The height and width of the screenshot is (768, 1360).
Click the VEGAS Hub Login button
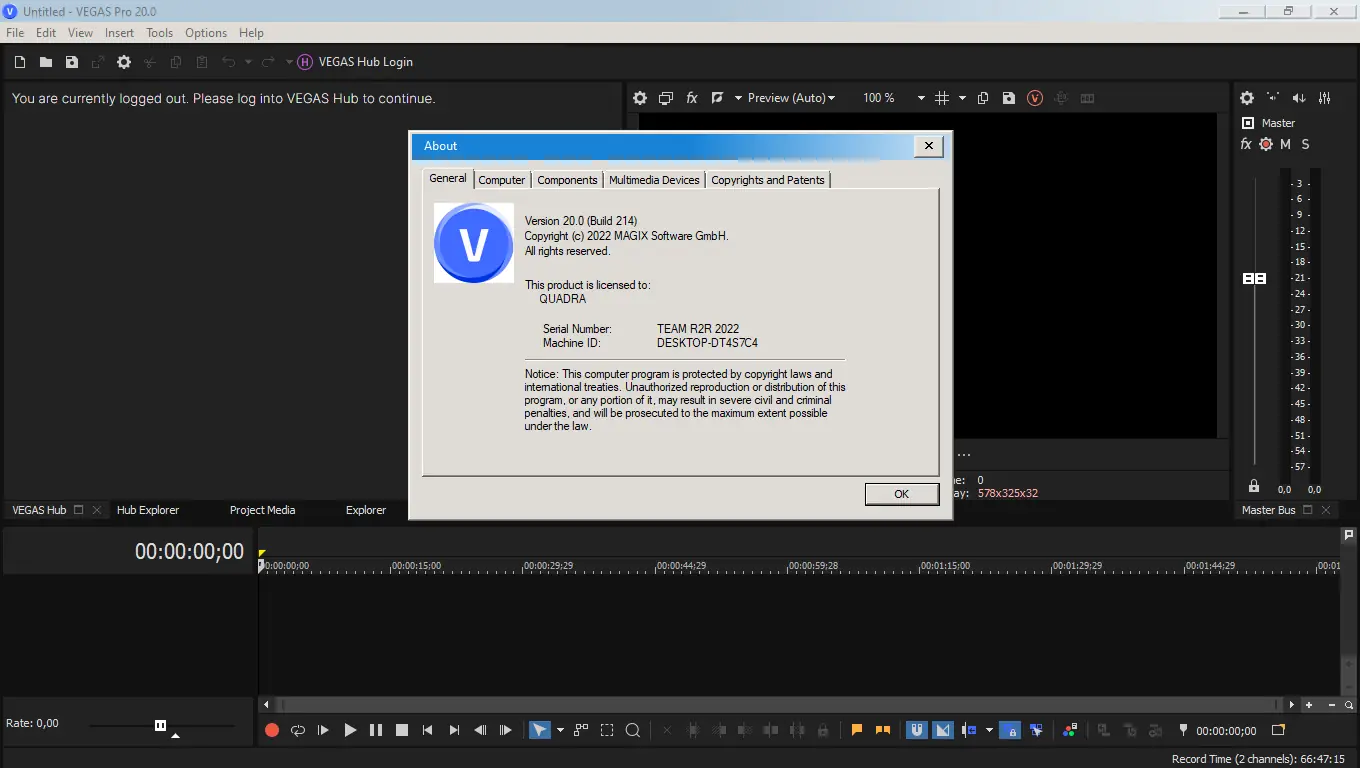point(355,62)
